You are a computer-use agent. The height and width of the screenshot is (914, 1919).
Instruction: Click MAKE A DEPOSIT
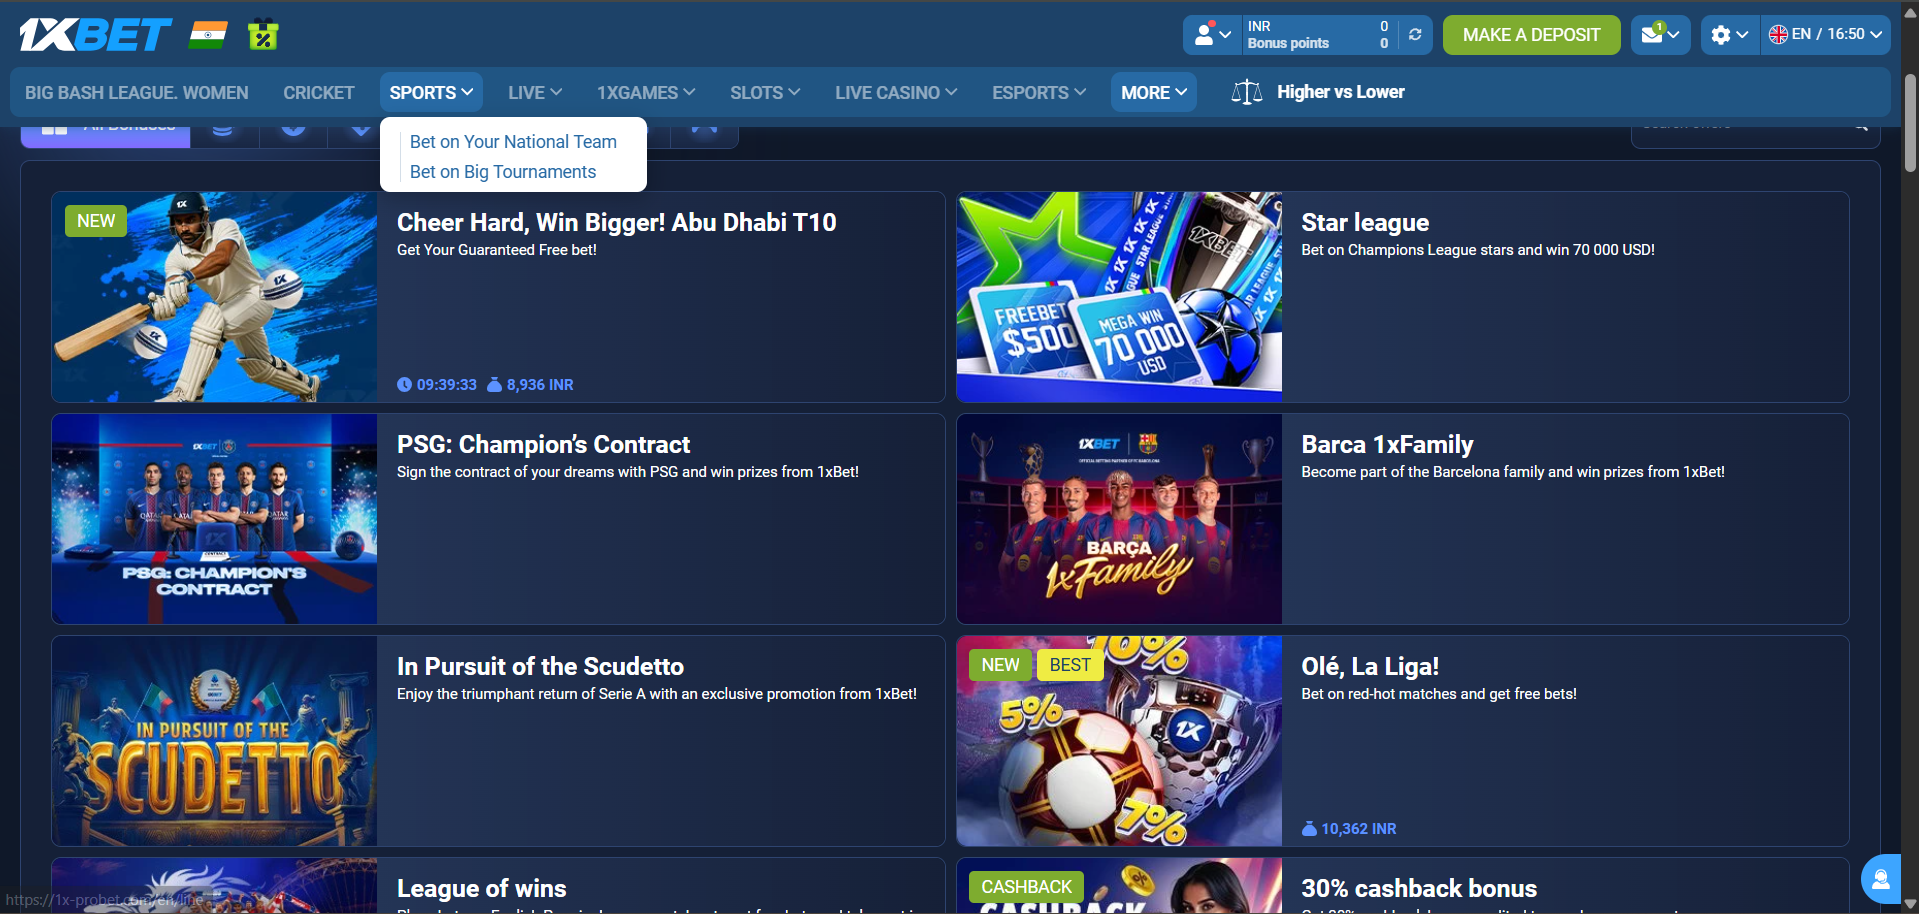click(x=1531, y=34)
